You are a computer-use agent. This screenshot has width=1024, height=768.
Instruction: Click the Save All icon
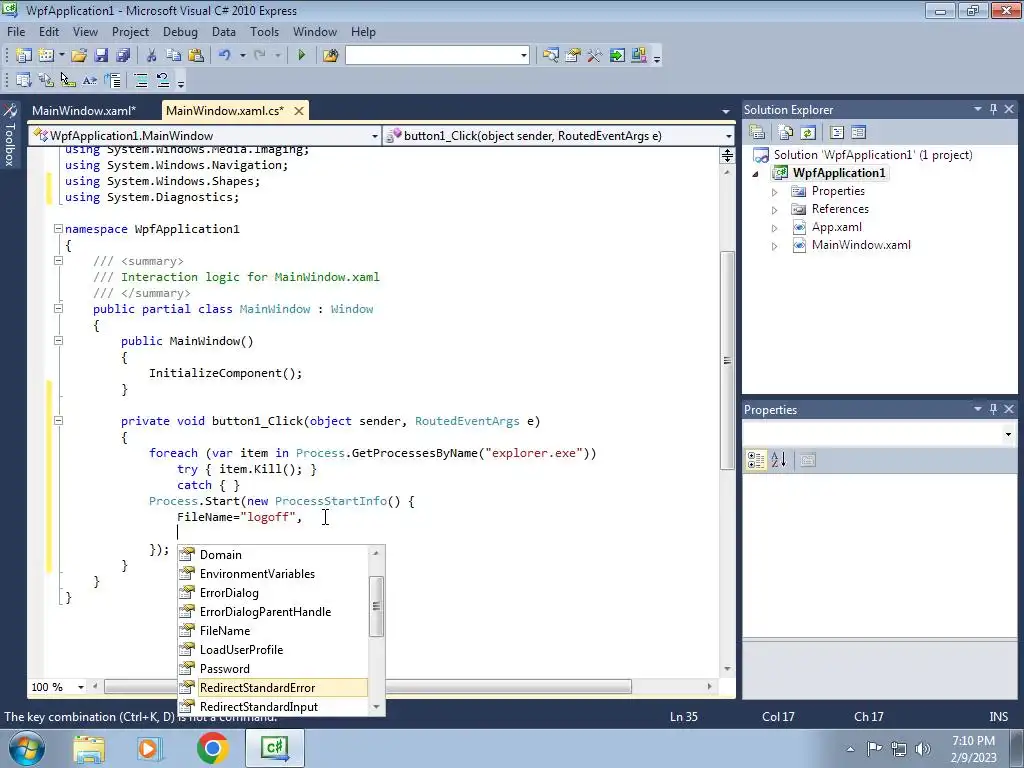[123, 56]
